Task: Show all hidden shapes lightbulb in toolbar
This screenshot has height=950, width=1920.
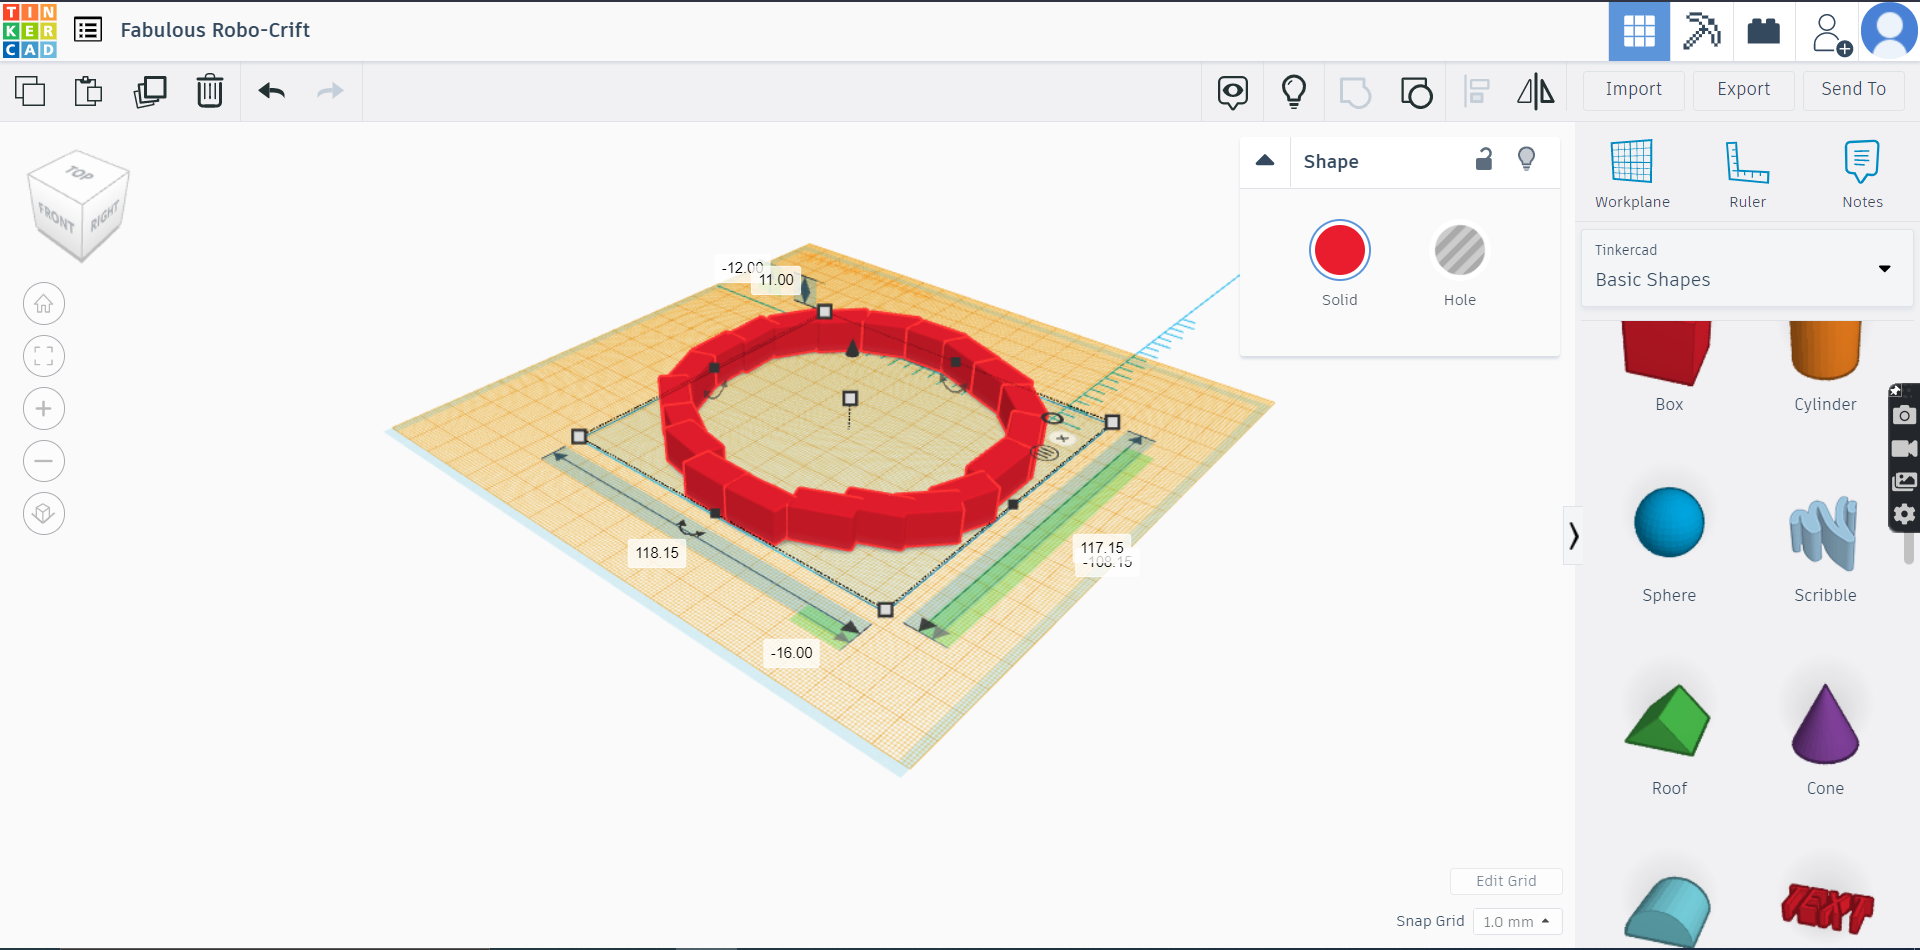Action: pyautogui.click(x=1294, y=92)
